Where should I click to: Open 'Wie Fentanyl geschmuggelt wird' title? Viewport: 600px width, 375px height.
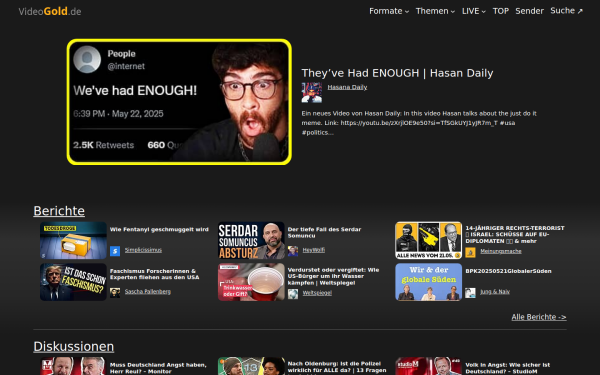(x=159, y=230)
